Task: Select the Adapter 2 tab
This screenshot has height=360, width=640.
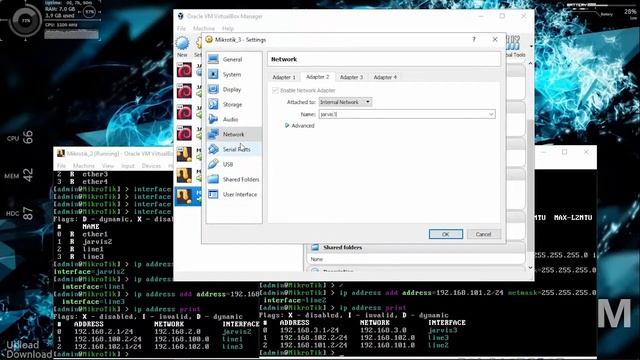Action: [x=318, y=77]
